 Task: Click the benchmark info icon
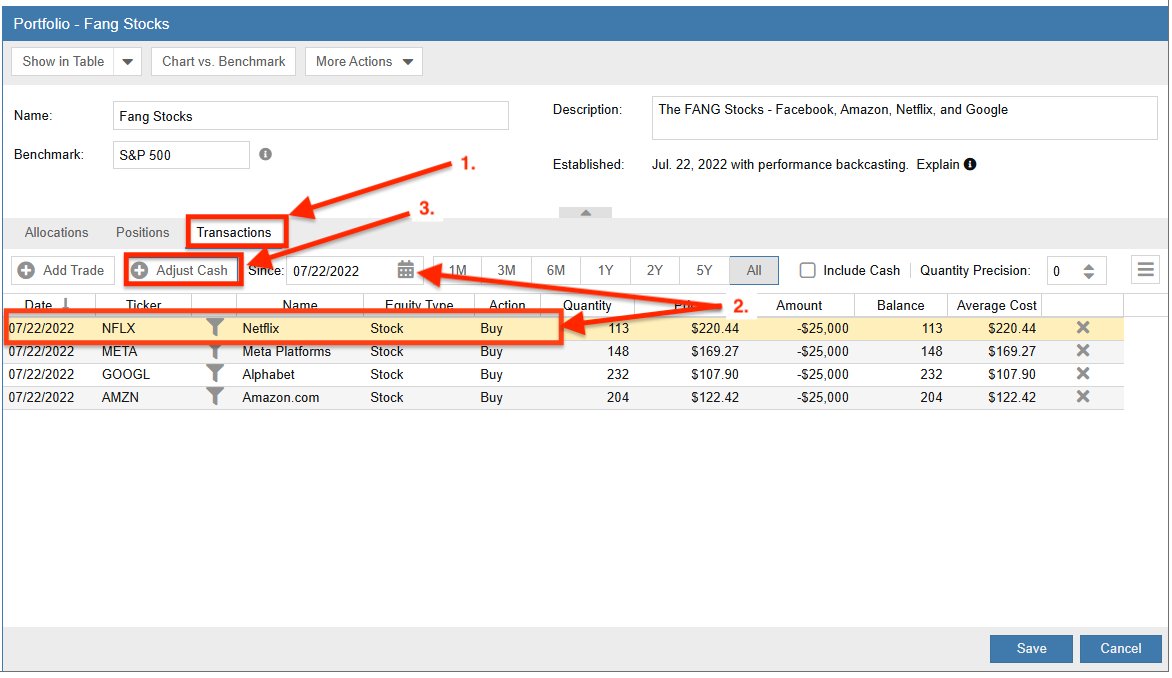tap(265, 155)
